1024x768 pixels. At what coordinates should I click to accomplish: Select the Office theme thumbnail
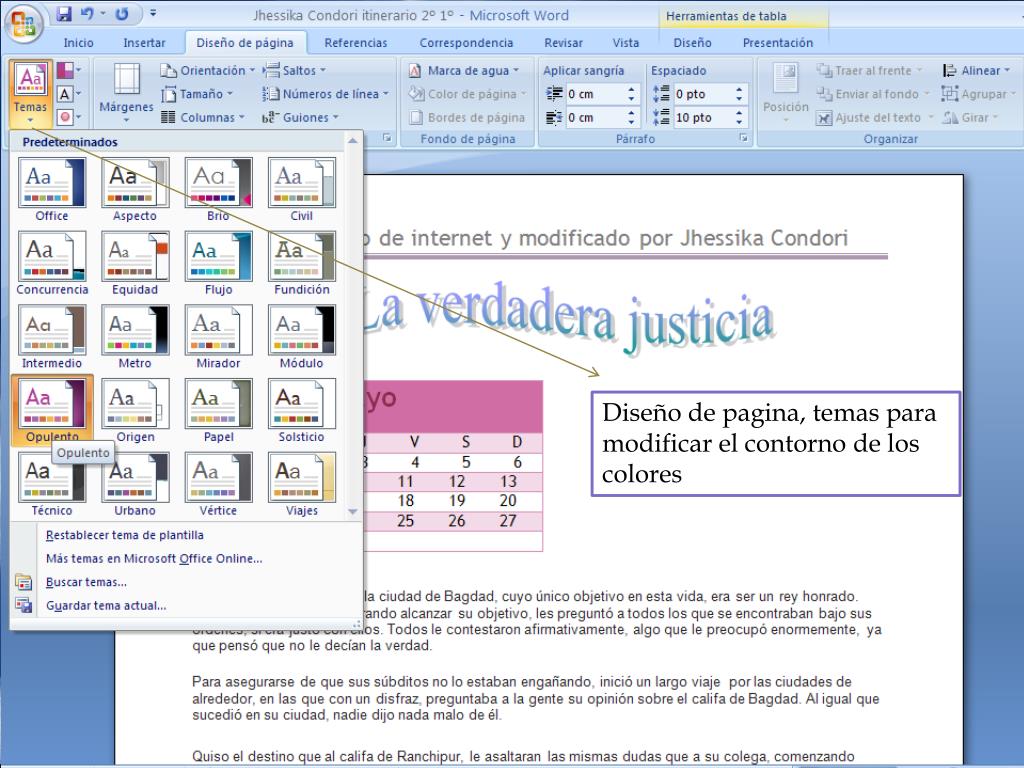tap(52, 189)
